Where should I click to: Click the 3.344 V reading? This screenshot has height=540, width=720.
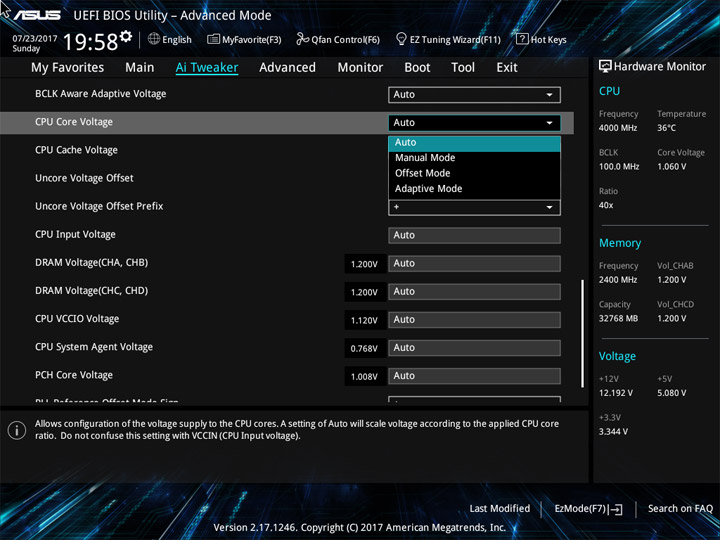613,432
